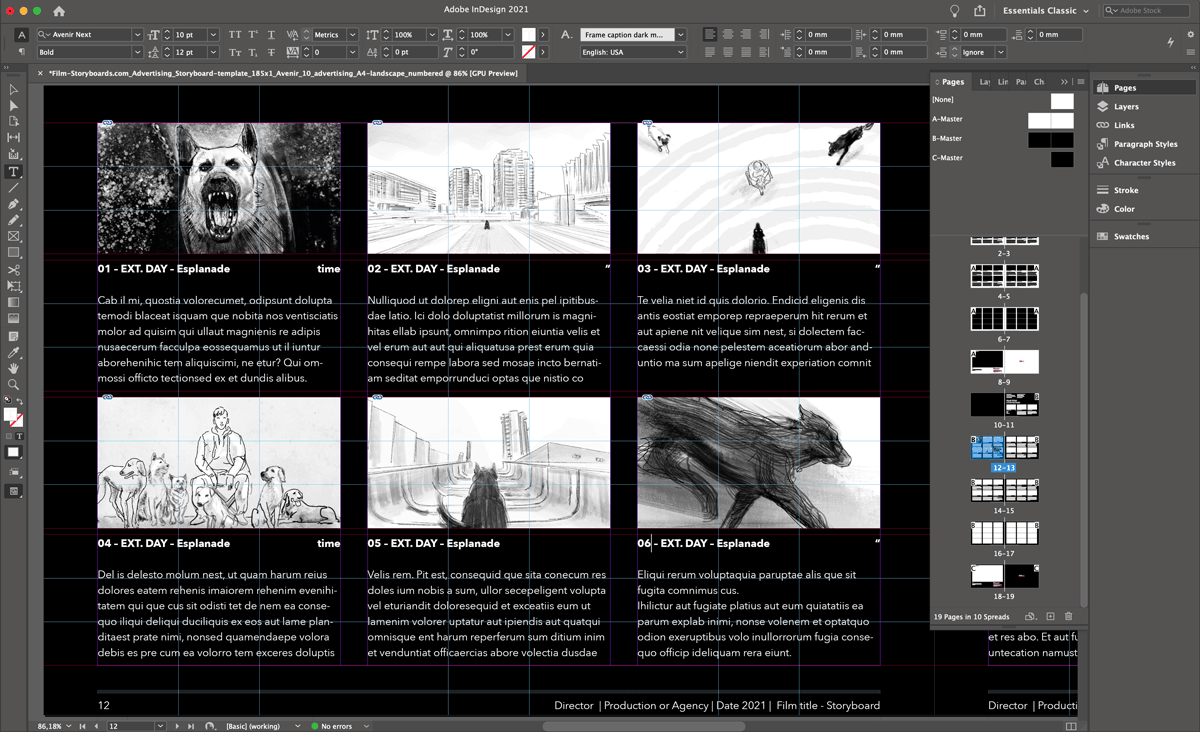Click the No errors preflight status
Viewport: 1200px width, 732px height.
(335, 726)
